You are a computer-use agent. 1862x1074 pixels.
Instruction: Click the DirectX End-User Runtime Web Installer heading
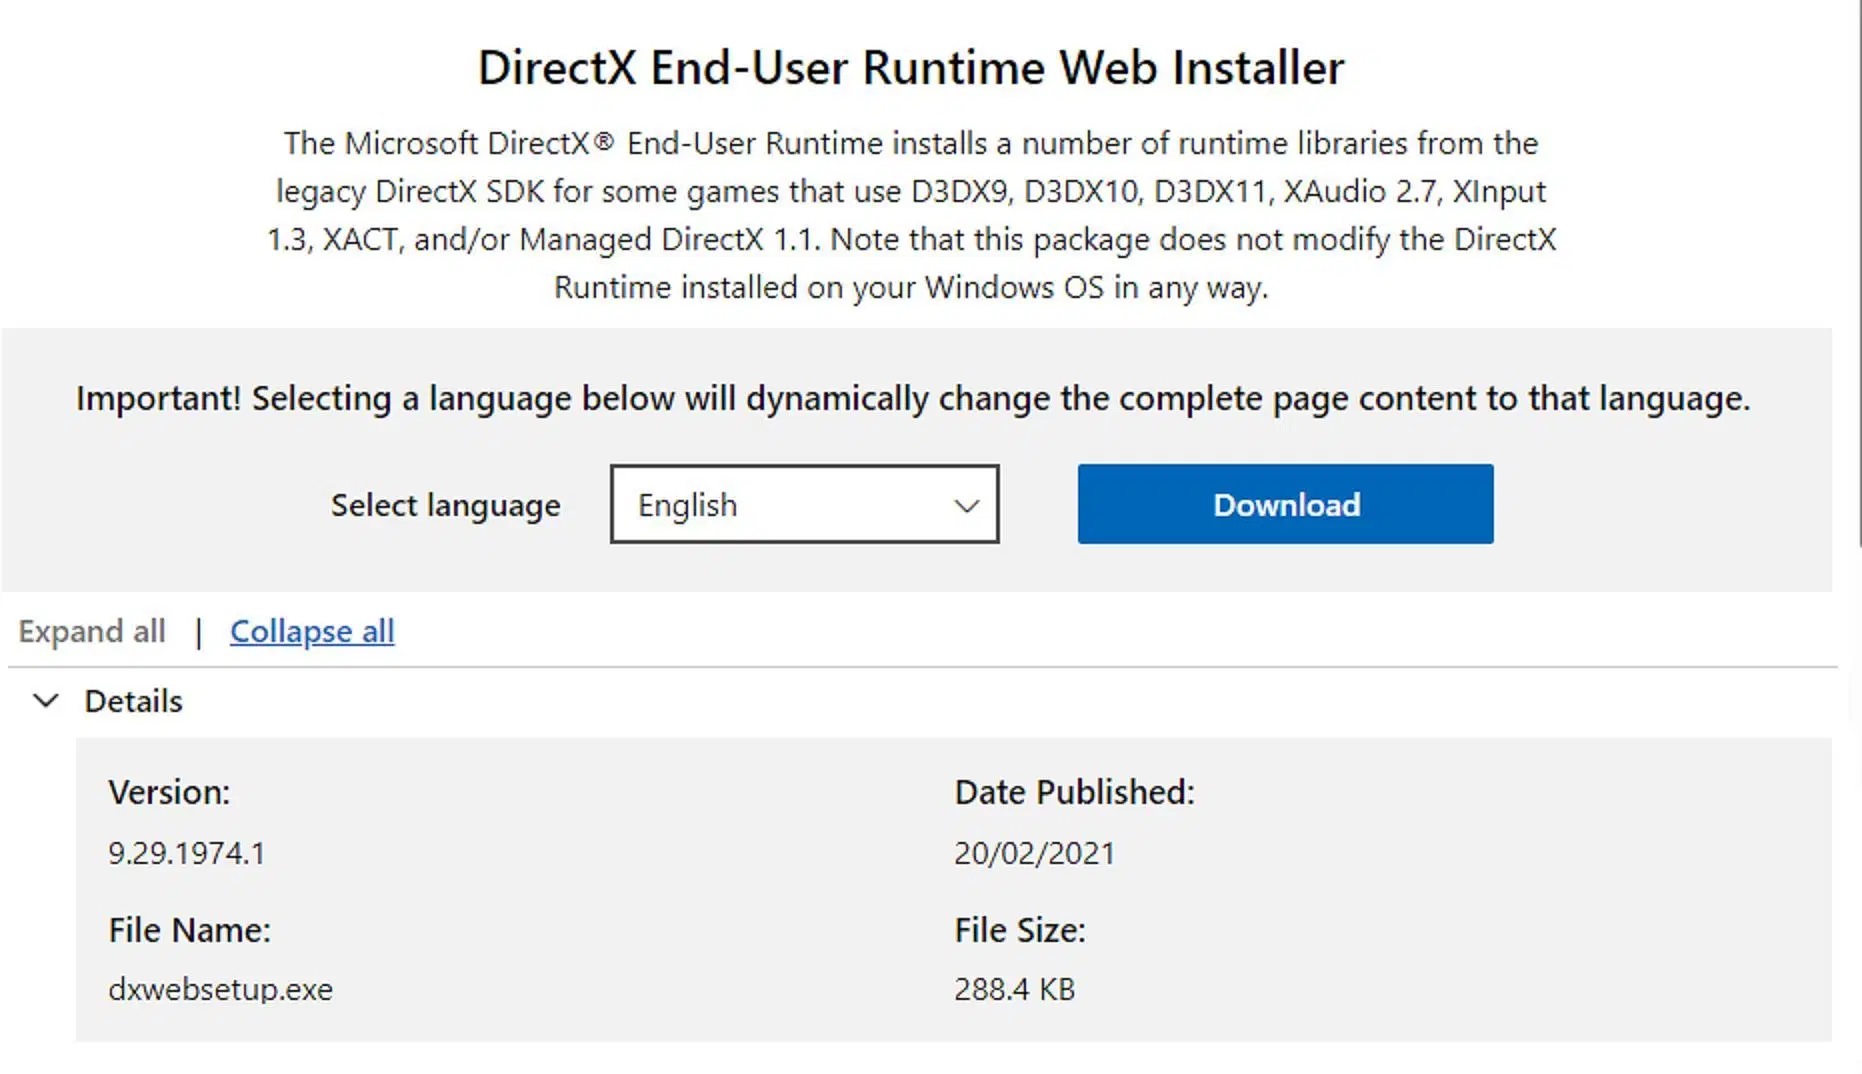(x=911, y=68)
